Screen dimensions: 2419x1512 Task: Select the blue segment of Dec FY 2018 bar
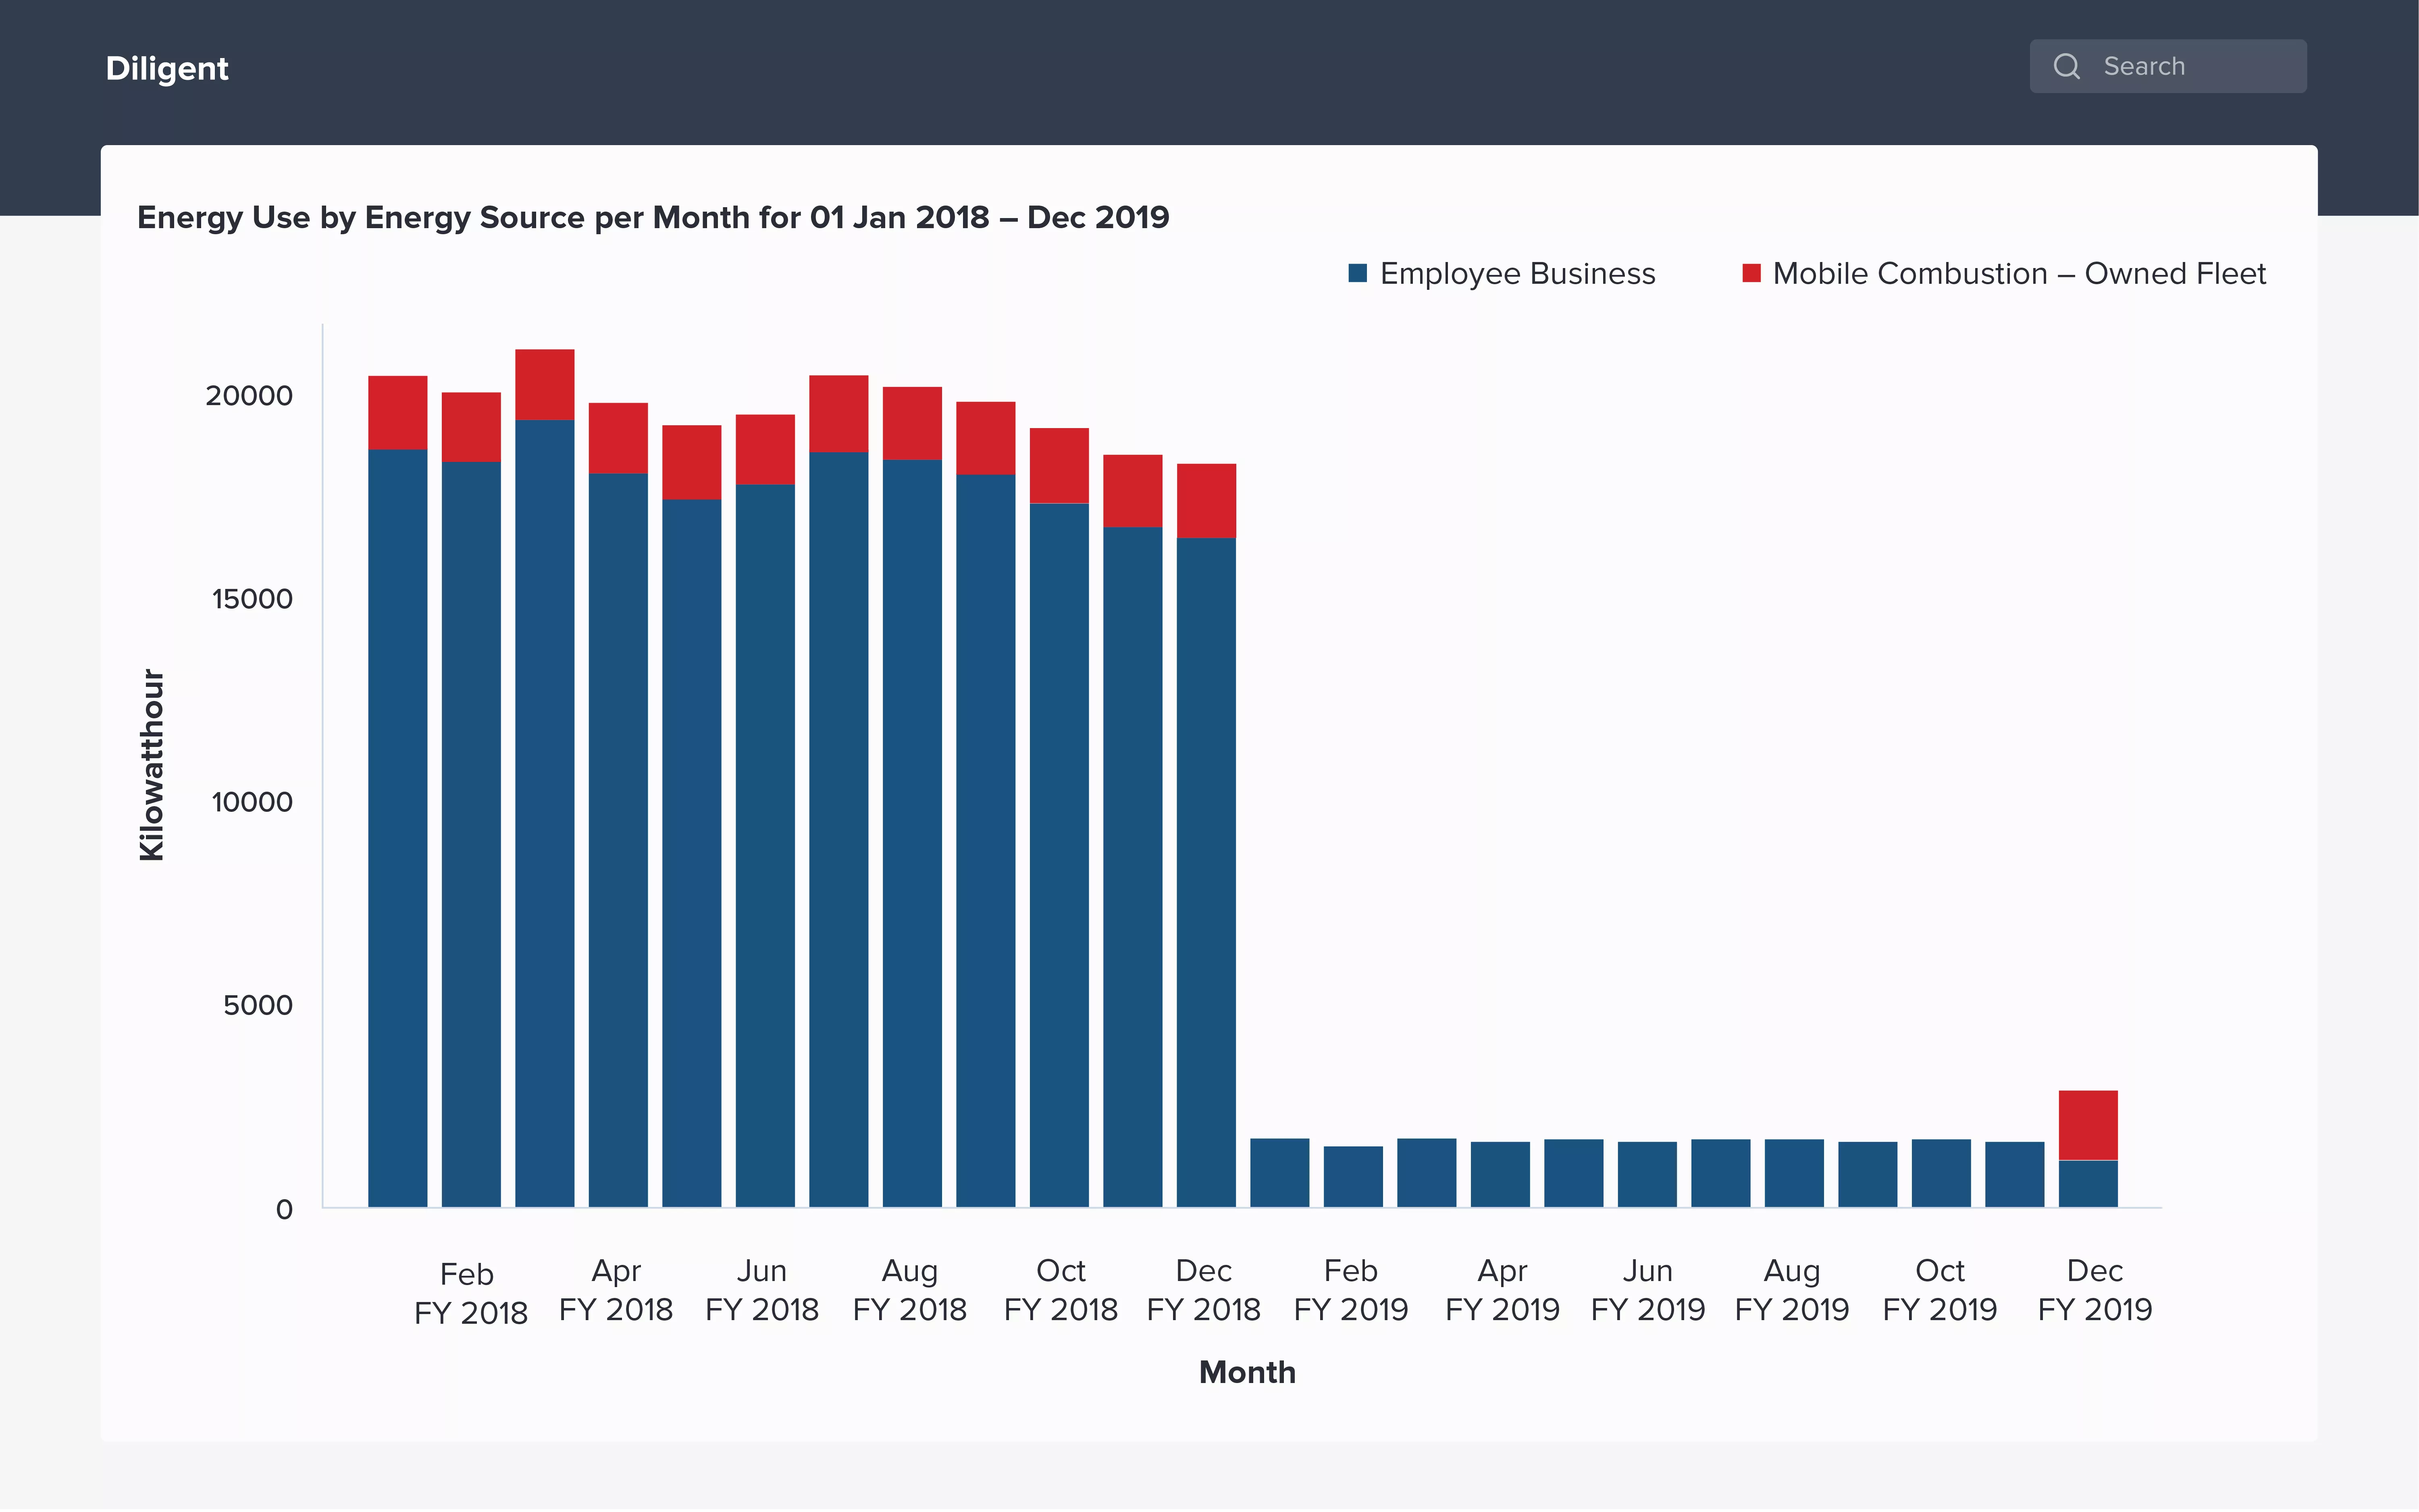click(x=1206, y=872)
